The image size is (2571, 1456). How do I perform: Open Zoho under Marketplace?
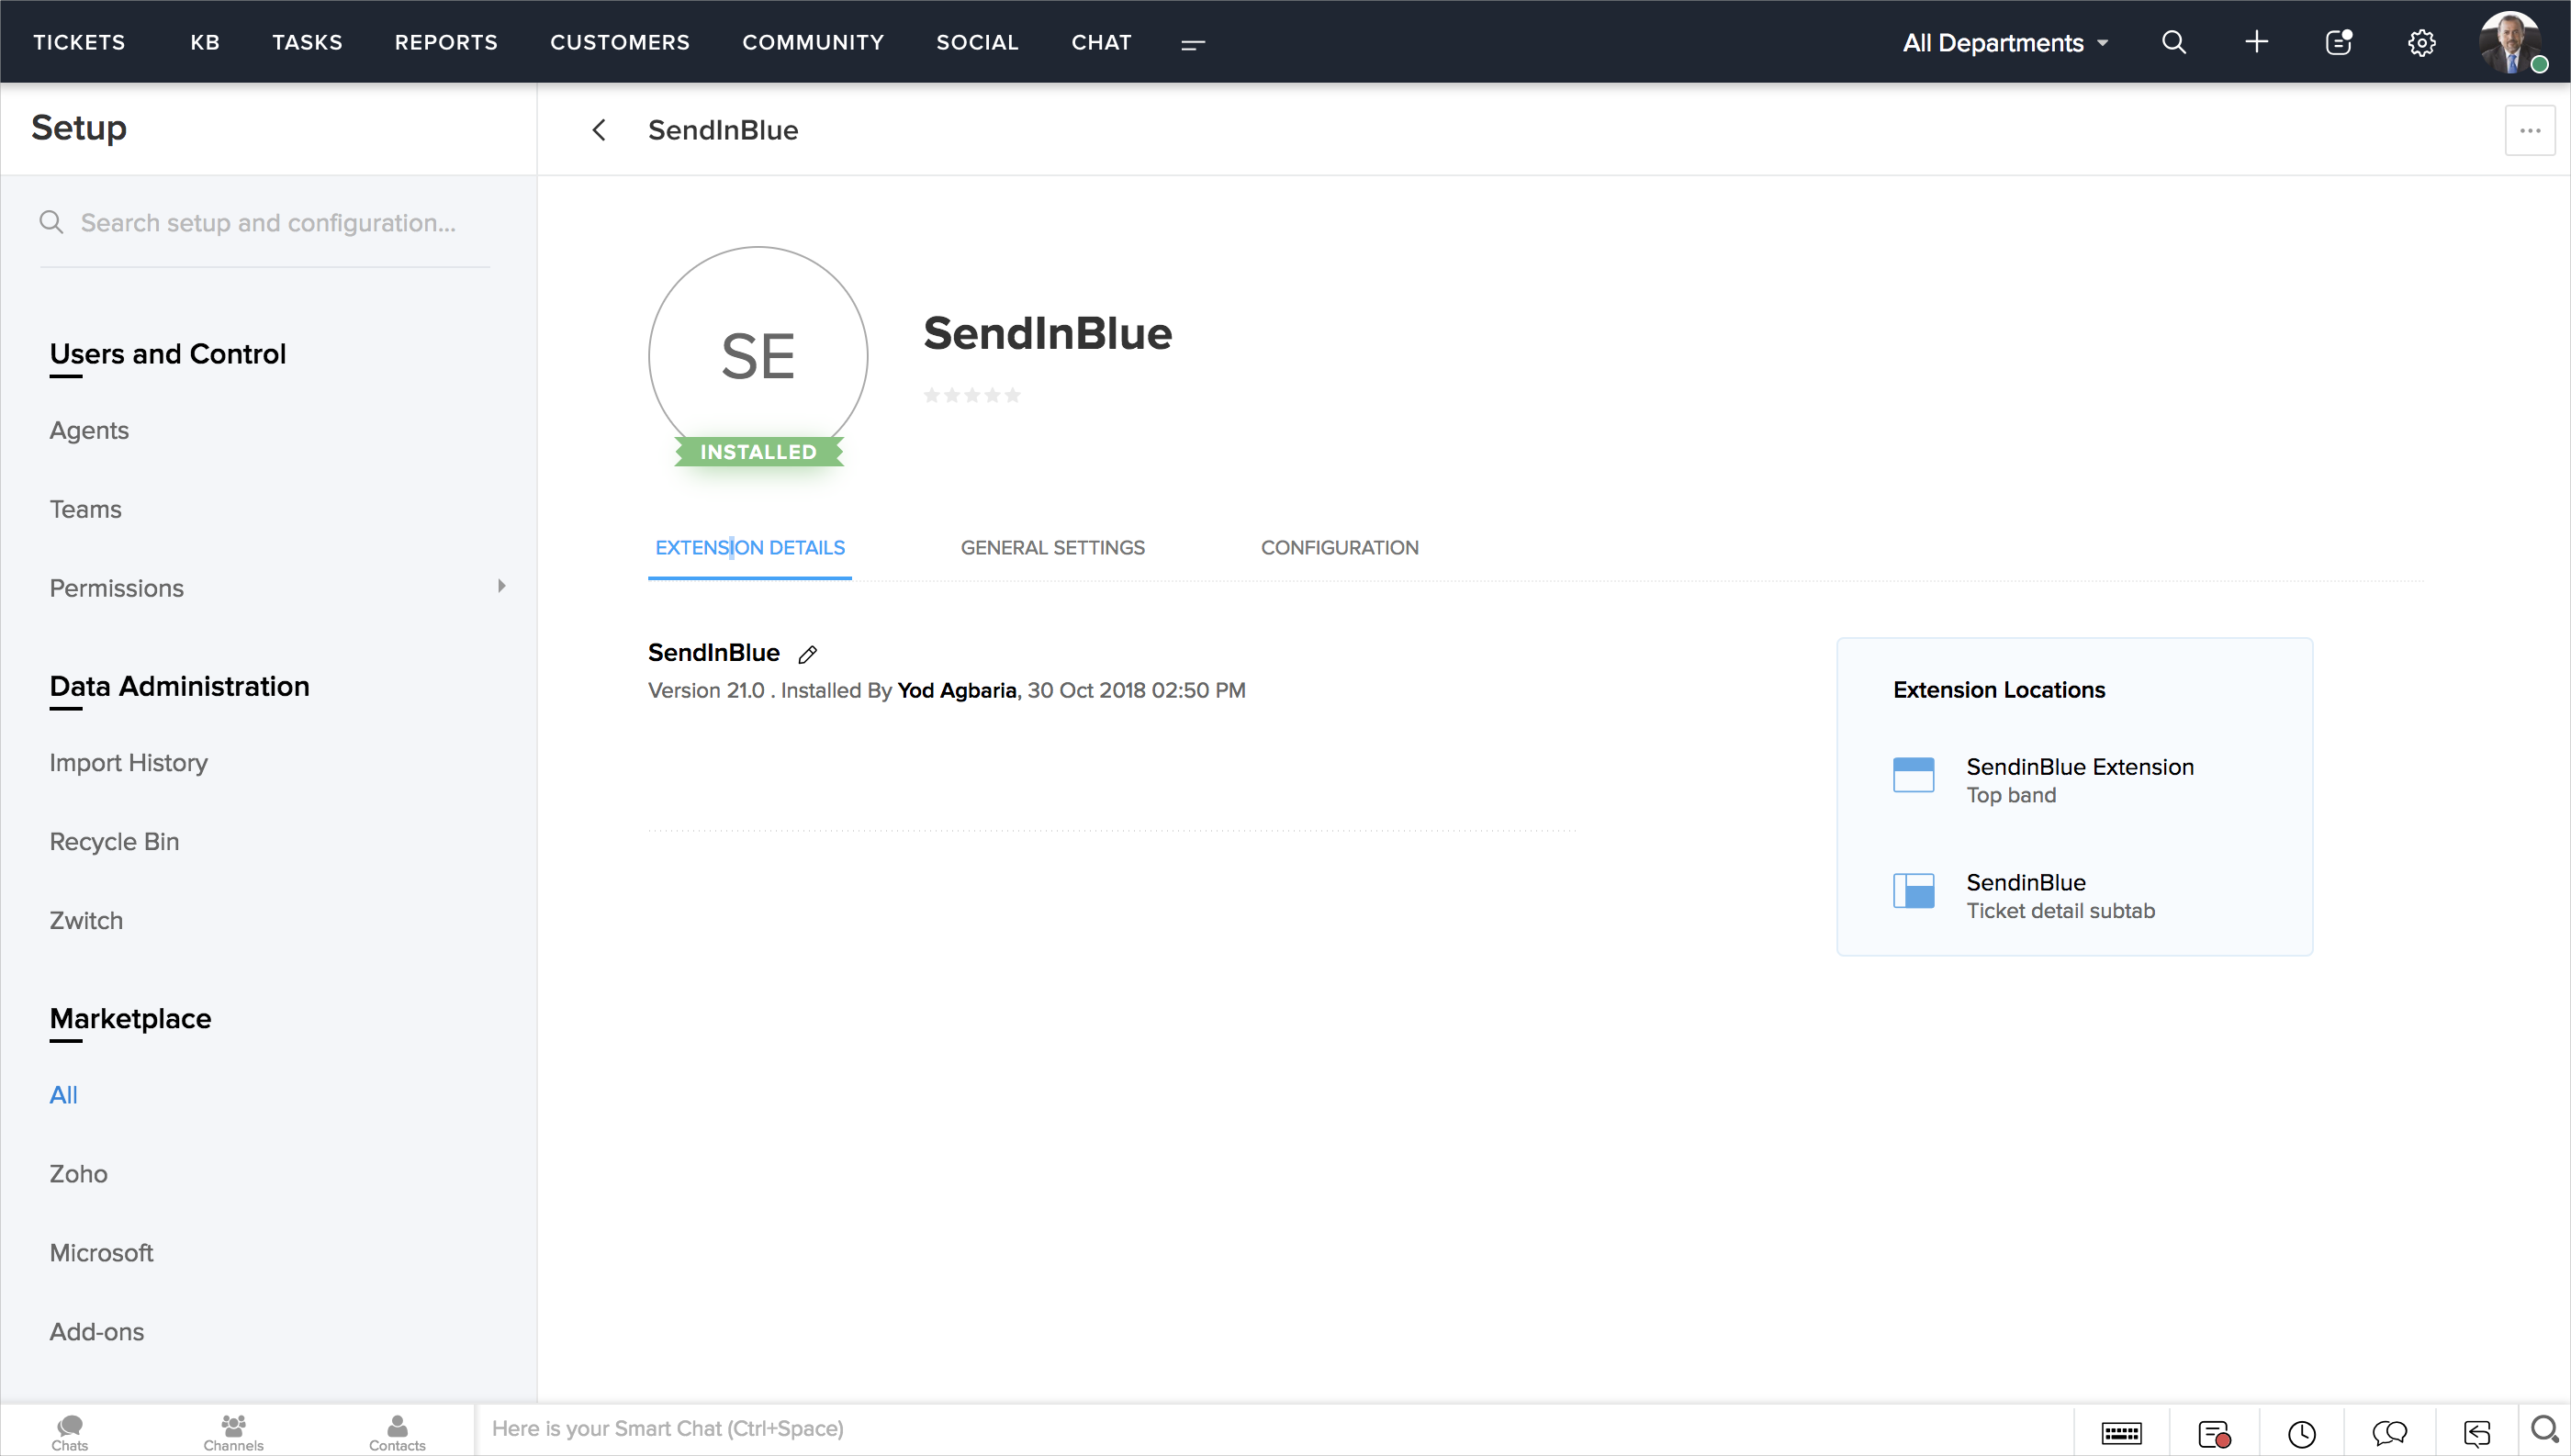[x=78, y=1173]
